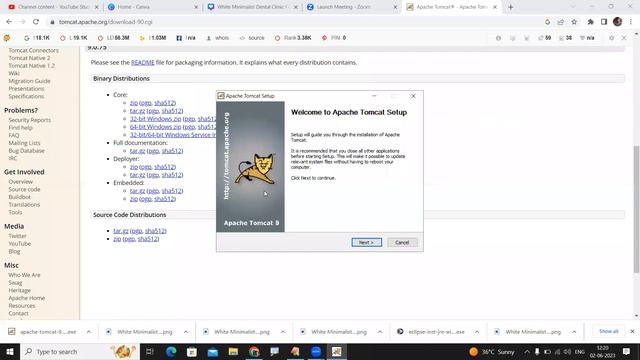Download Full documentation tar.gz link
The height and width of the screenshot is (360, 640).
point(137,151)
